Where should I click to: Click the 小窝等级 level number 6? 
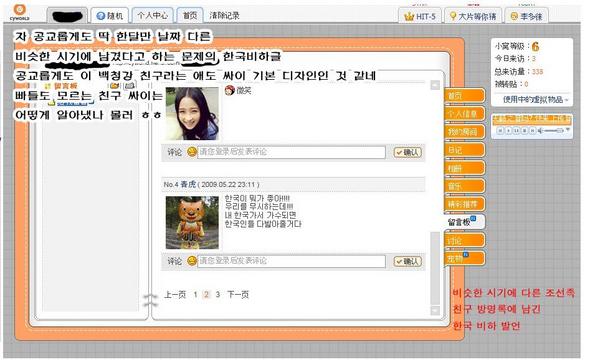tap(535, 47)
